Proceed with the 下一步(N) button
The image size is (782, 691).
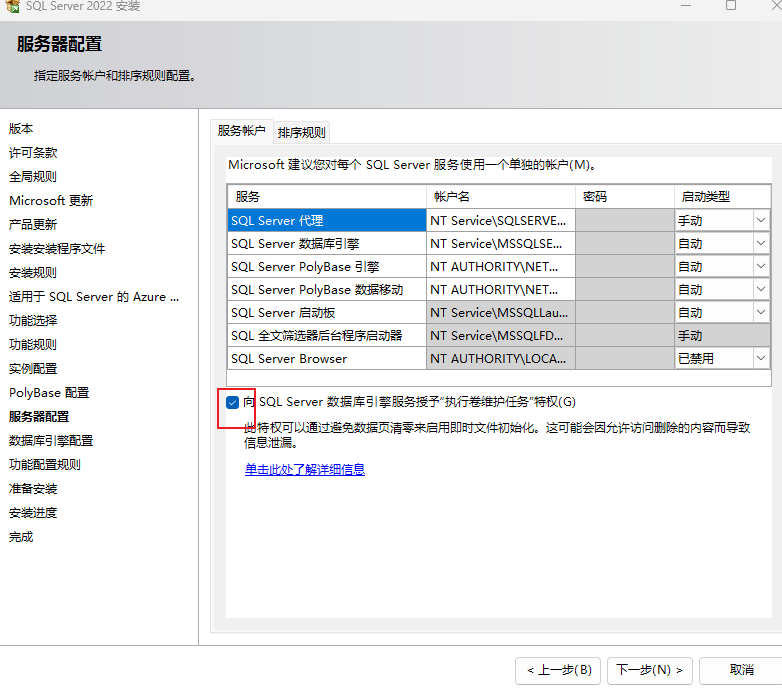pyautogui.click(x=650, y=670)
